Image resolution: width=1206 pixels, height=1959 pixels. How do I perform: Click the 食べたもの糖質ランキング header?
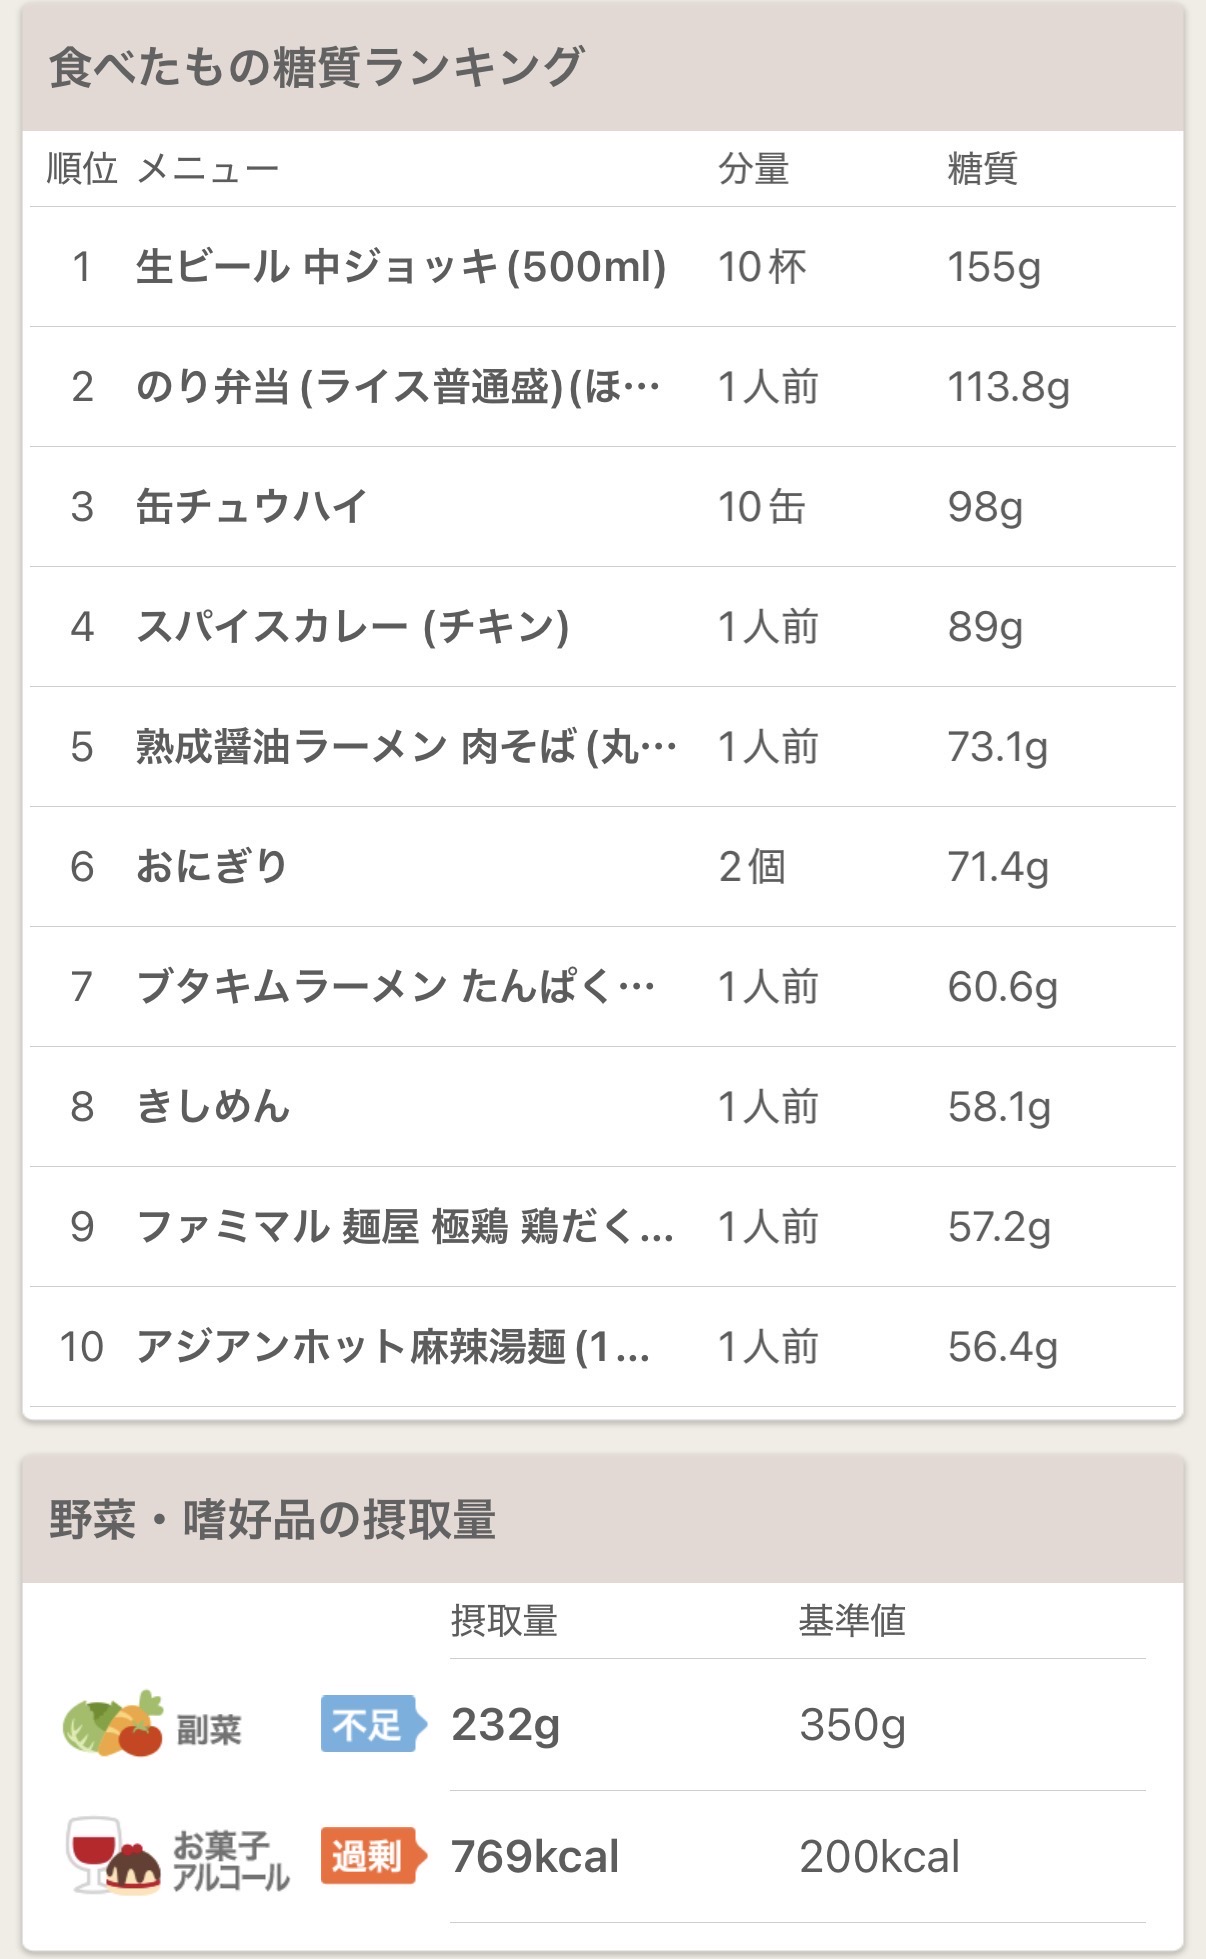coord(316,68)
